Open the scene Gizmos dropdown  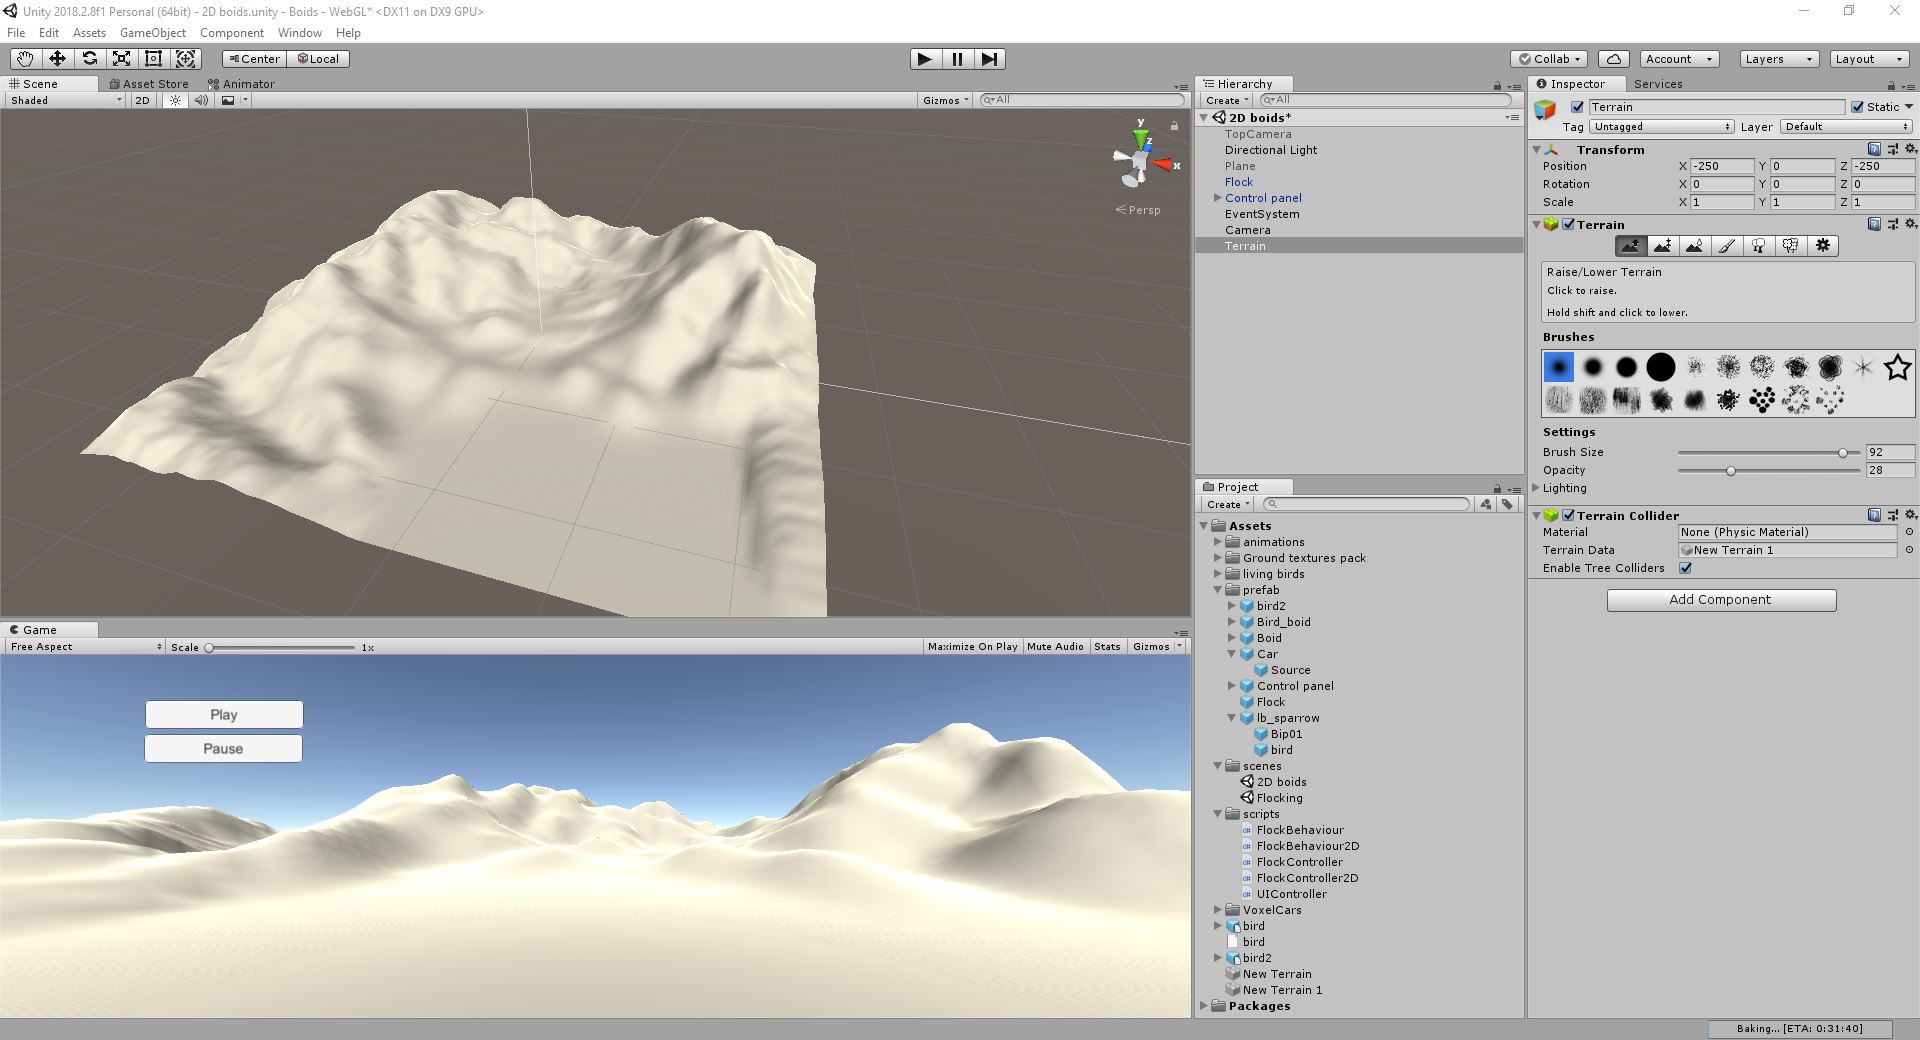point(945,100)
